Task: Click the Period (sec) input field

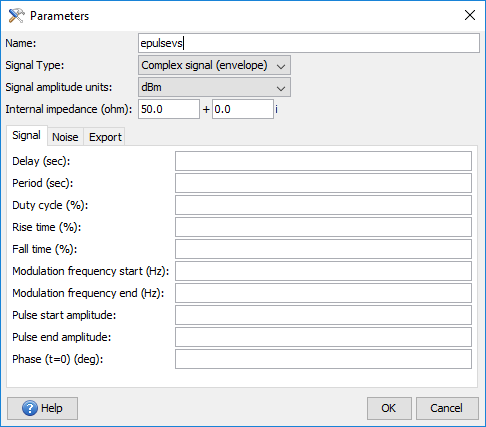Action: tap(323, 183)
